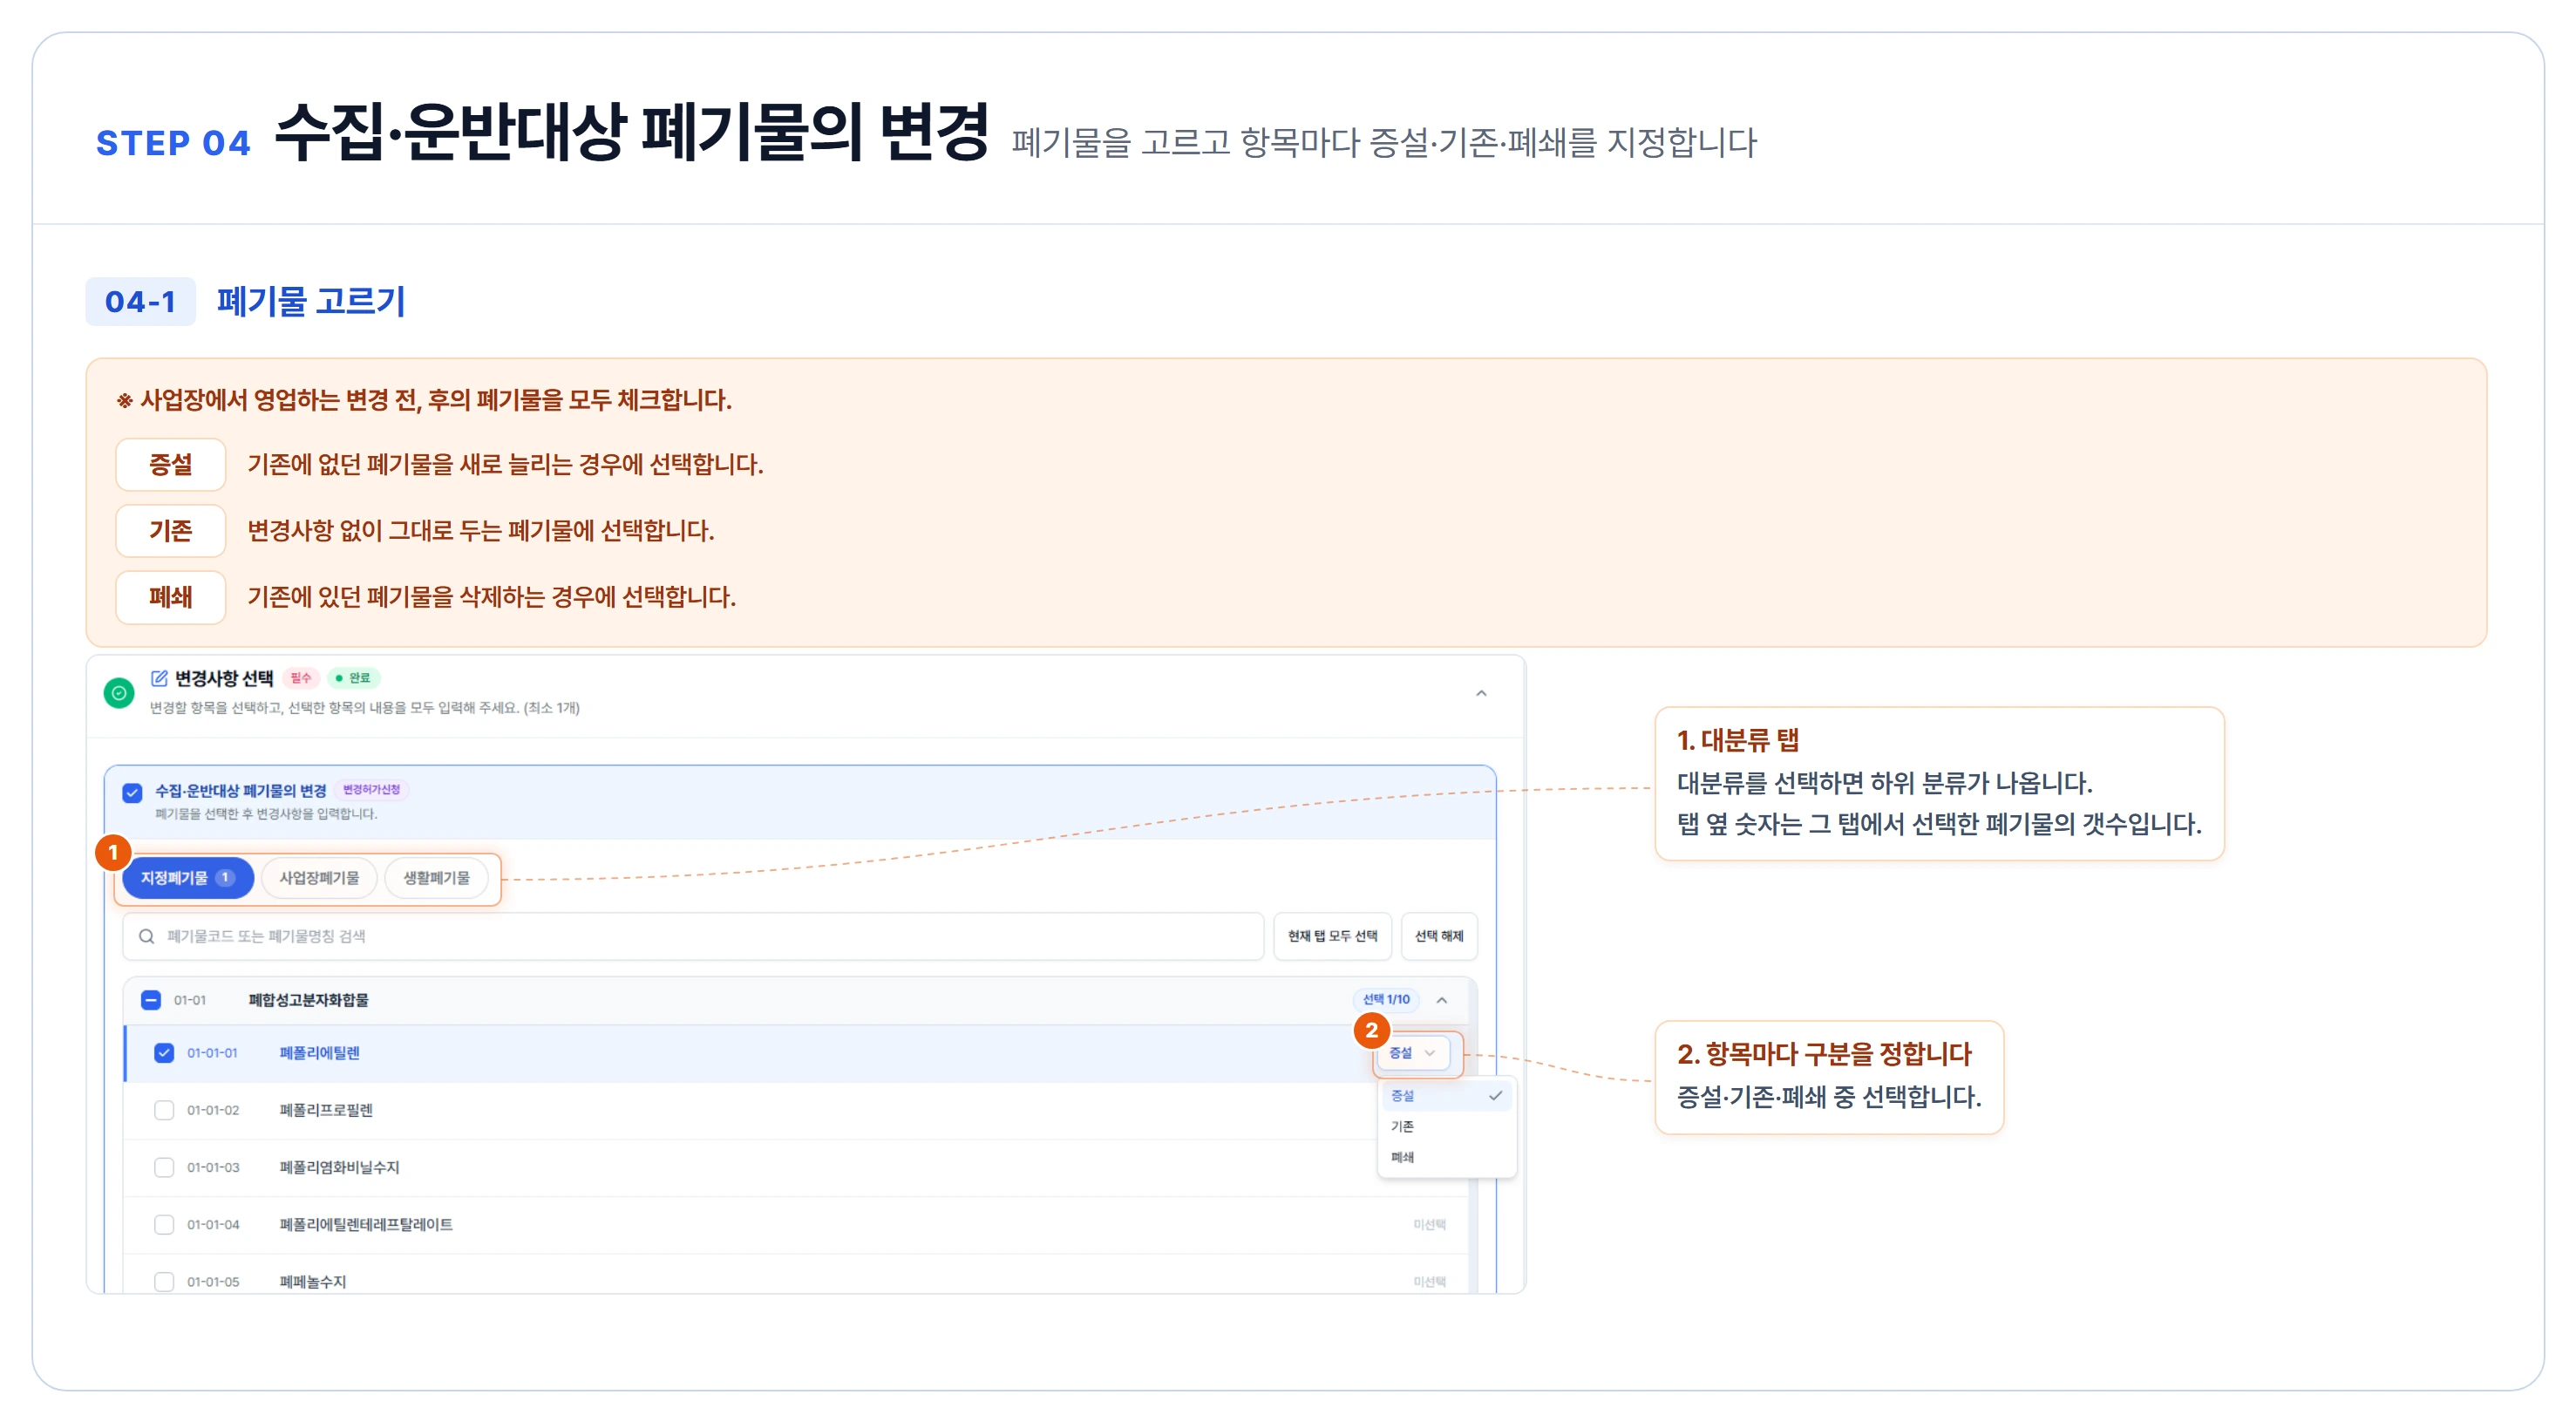The image size is (2576, 1422).
Task: Click the 선택 1/10 count badge
Action: point(1386,1000)
